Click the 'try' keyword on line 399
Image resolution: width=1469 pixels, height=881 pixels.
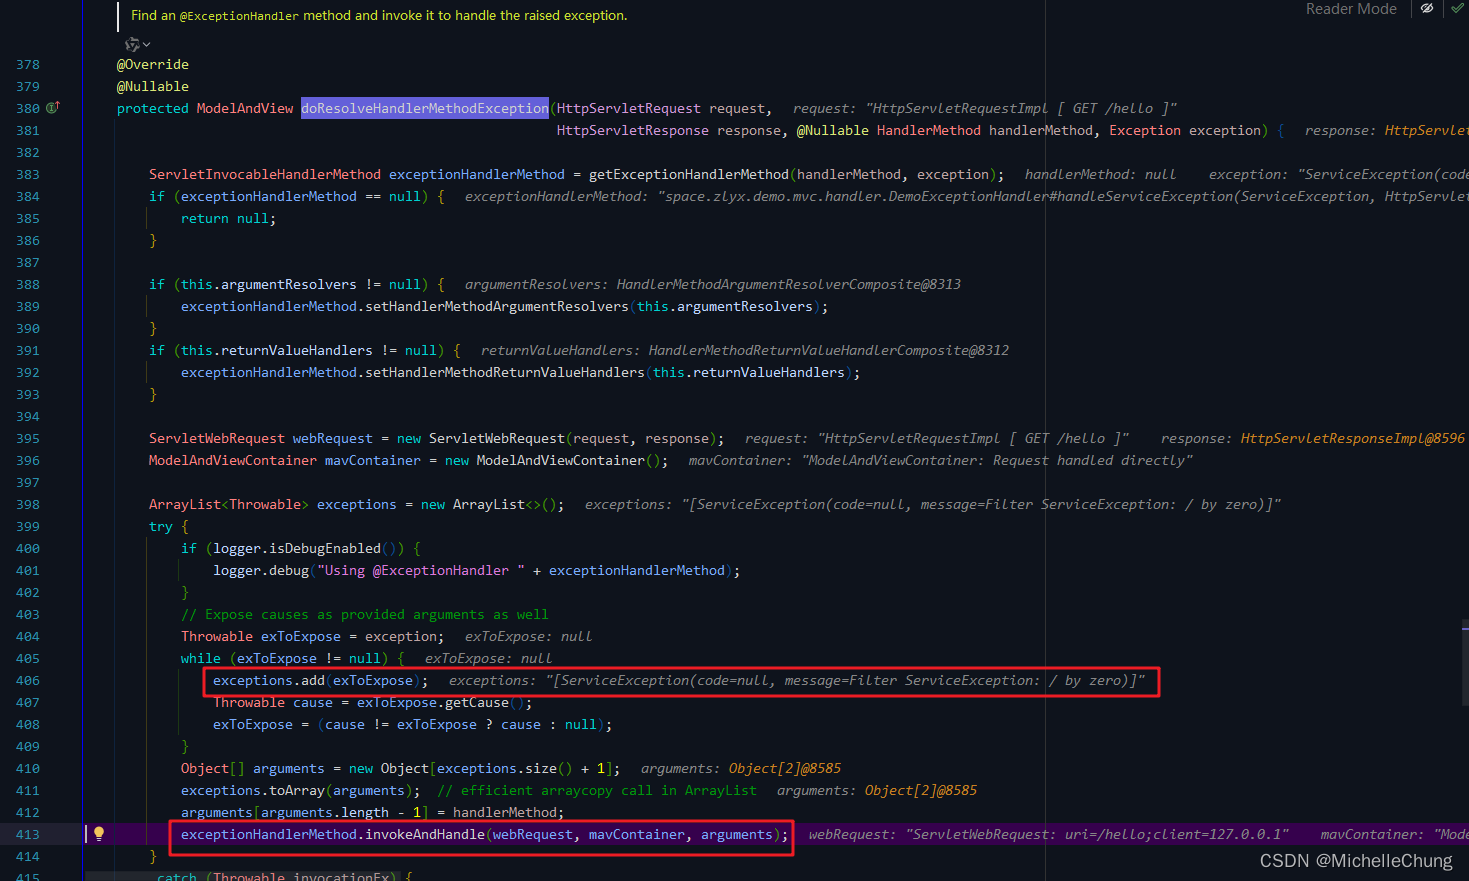[161, 526]
